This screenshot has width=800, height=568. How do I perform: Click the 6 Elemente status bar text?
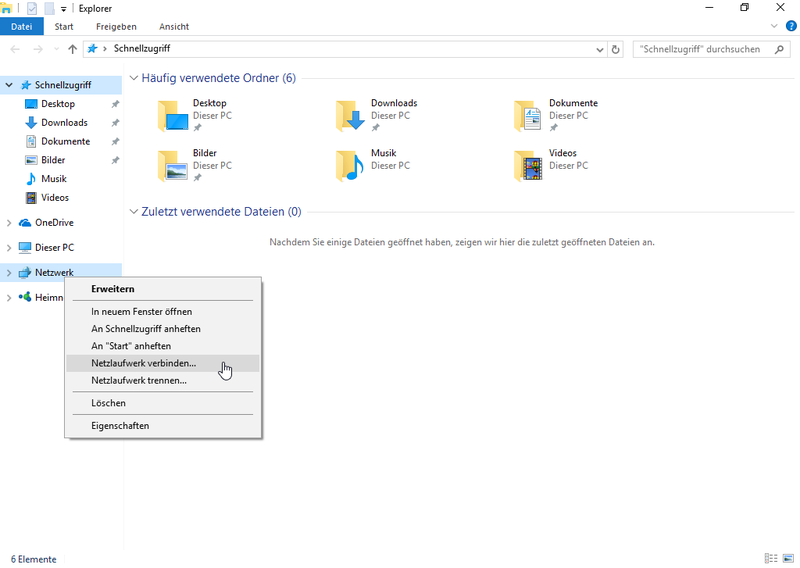34,559
